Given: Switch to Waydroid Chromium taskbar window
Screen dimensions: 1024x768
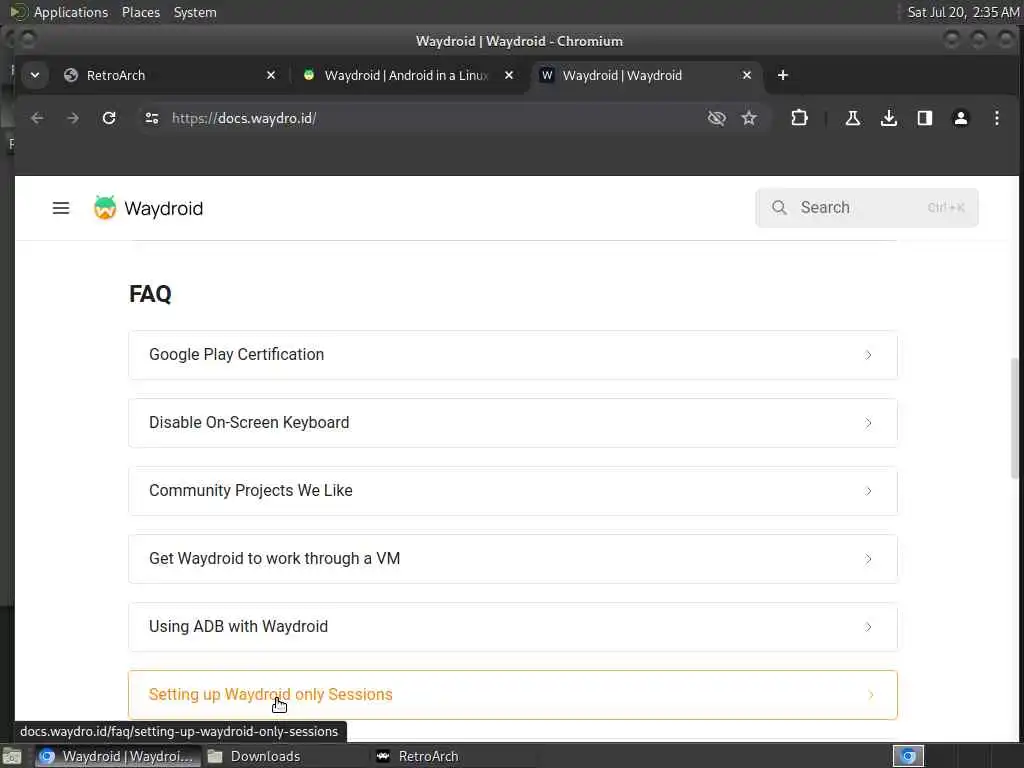Looking at the screenshot, I should pos(118,756).
